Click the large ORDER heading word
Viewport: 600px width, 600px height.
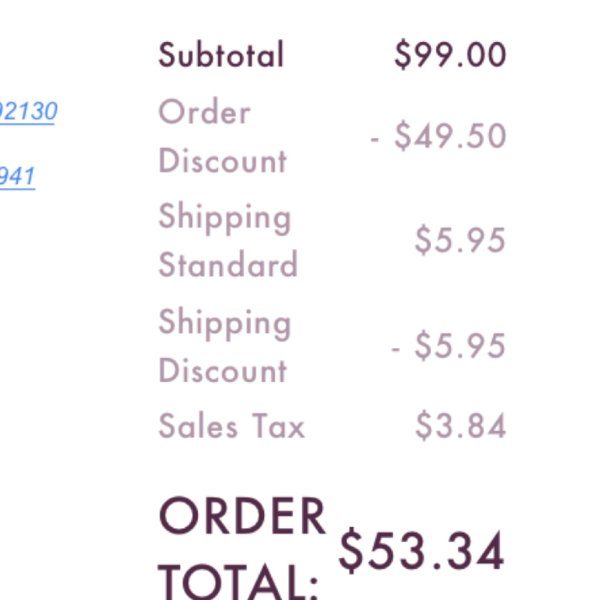[x=242, y=515]
